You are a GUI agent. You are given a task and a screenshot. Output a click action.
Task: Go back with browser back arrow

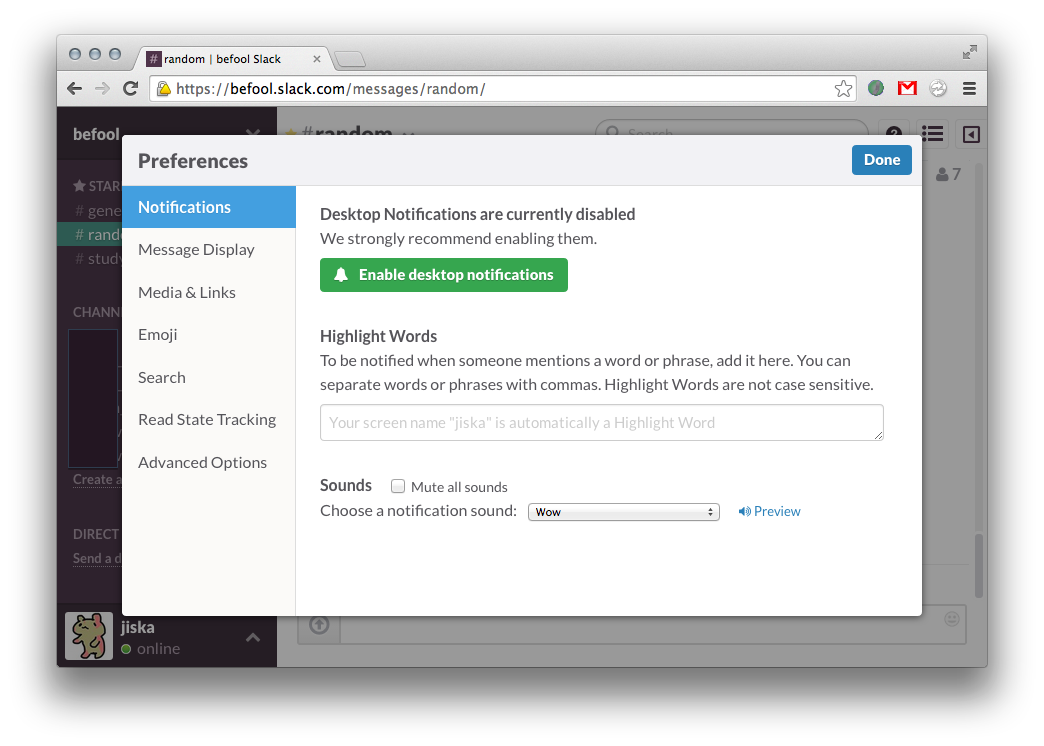75,88
